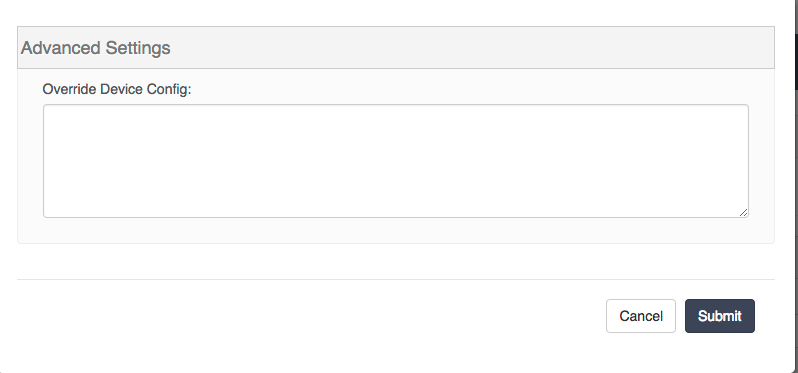The image size is (798, 373).
Task: Click the white outlined Cancel button
Action: click(641, 316)
